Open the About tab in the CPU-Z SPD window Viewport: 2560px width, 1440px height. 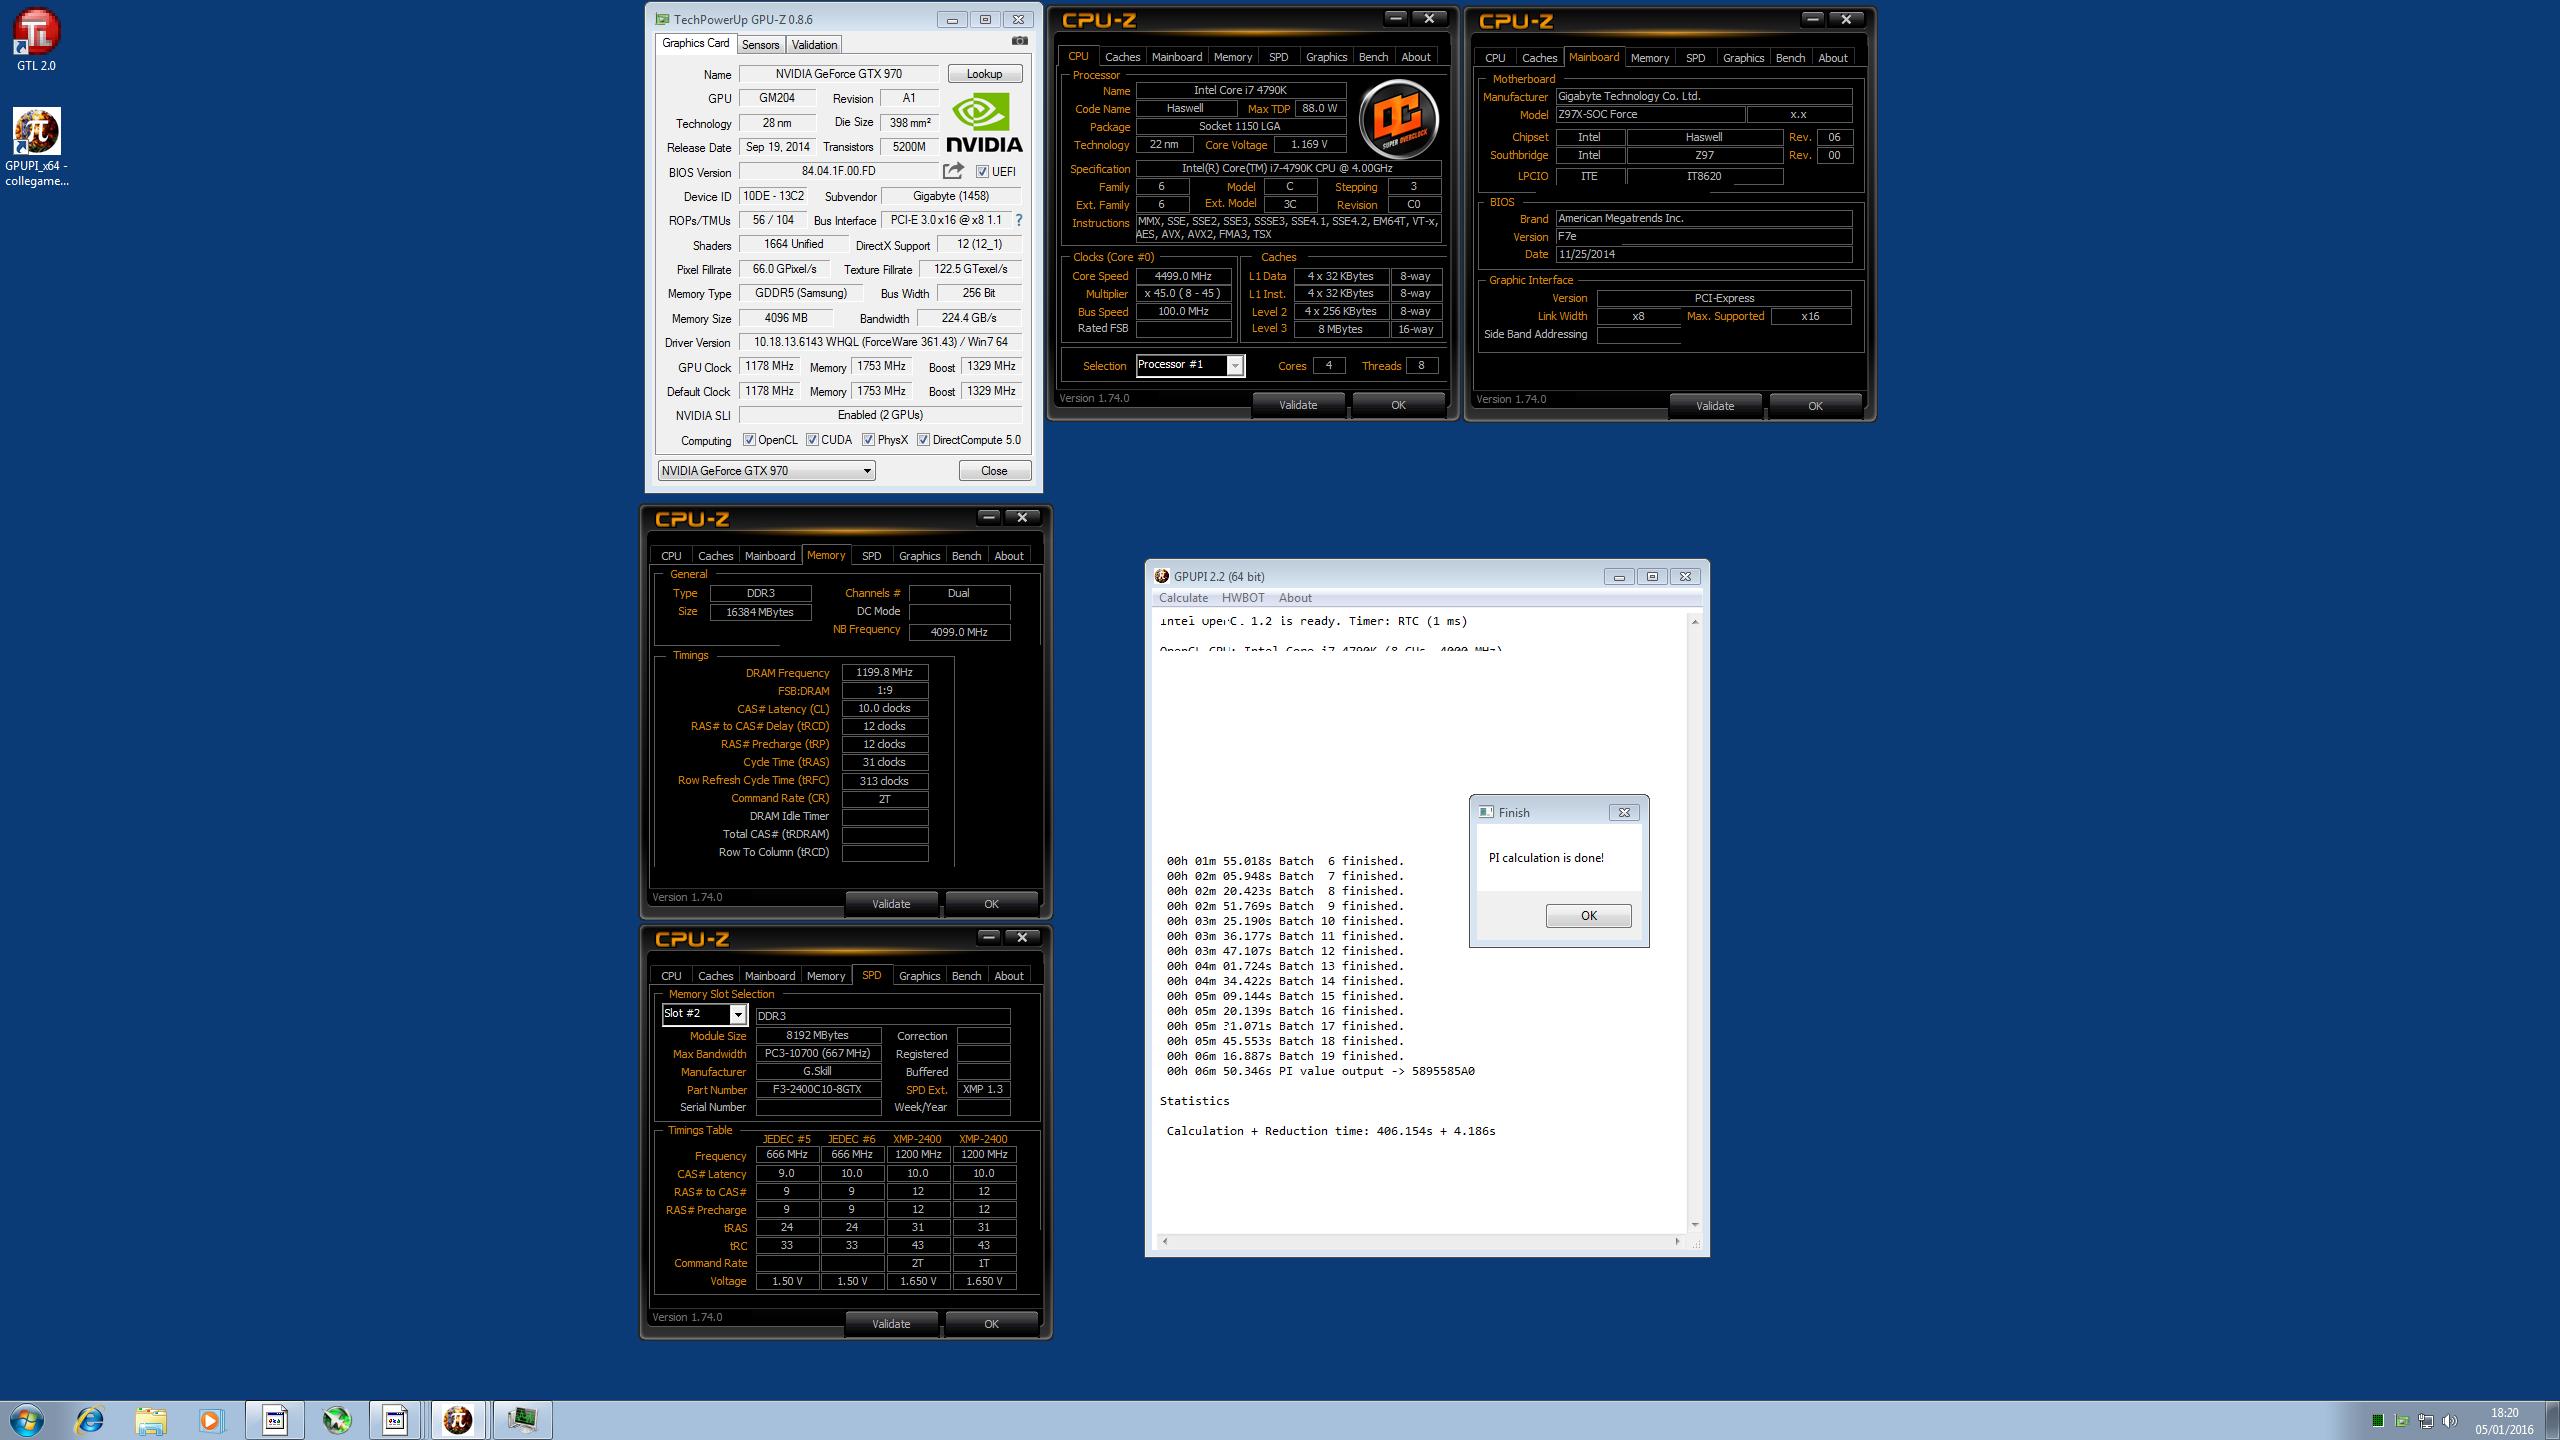click(x=1008, y=976)
